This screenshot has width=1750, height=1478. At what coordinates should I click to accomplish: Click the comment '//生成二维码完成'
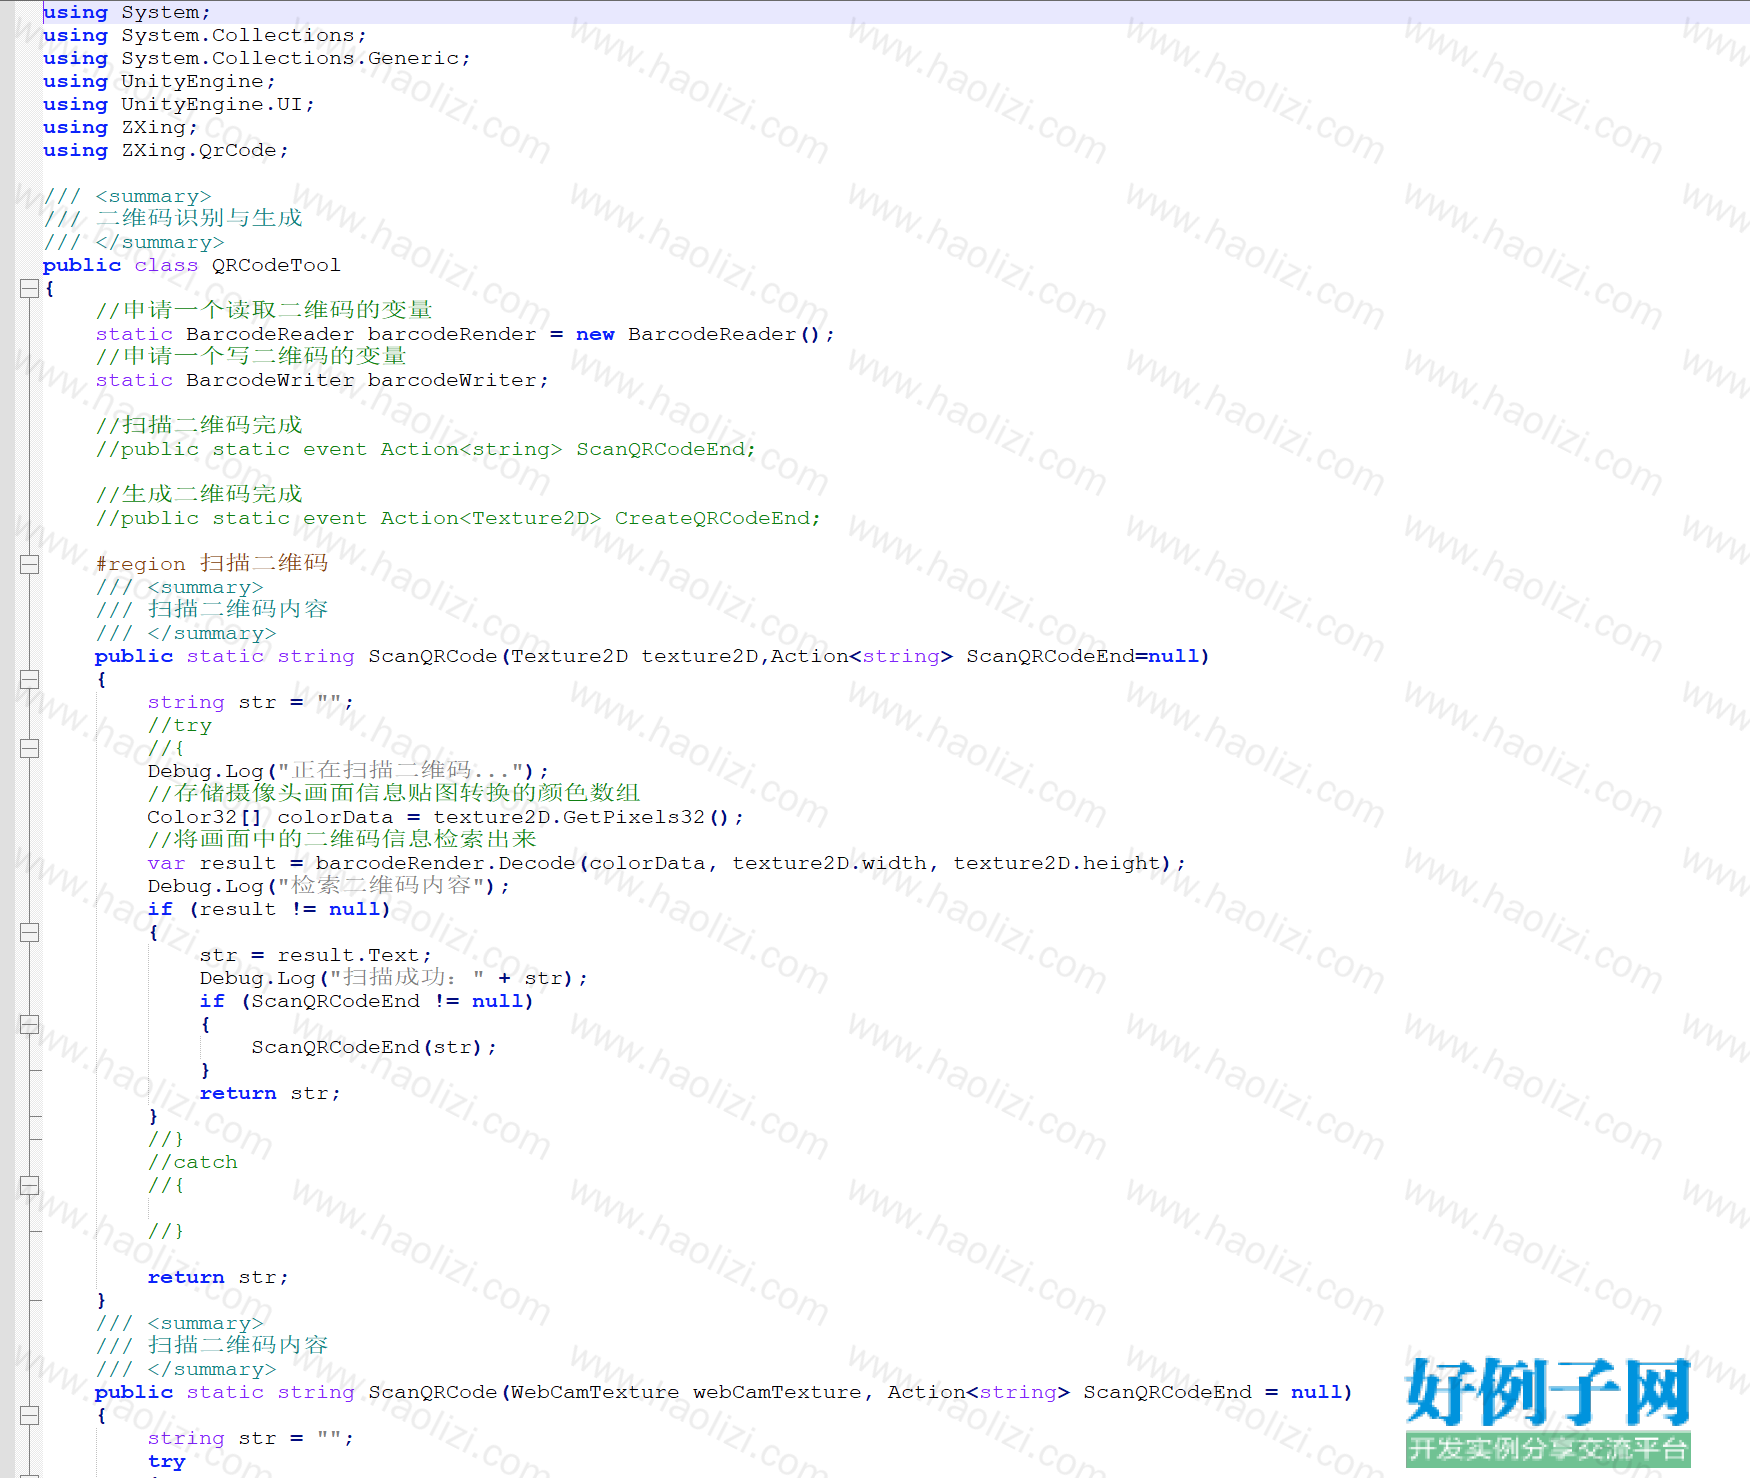point(199,494)
